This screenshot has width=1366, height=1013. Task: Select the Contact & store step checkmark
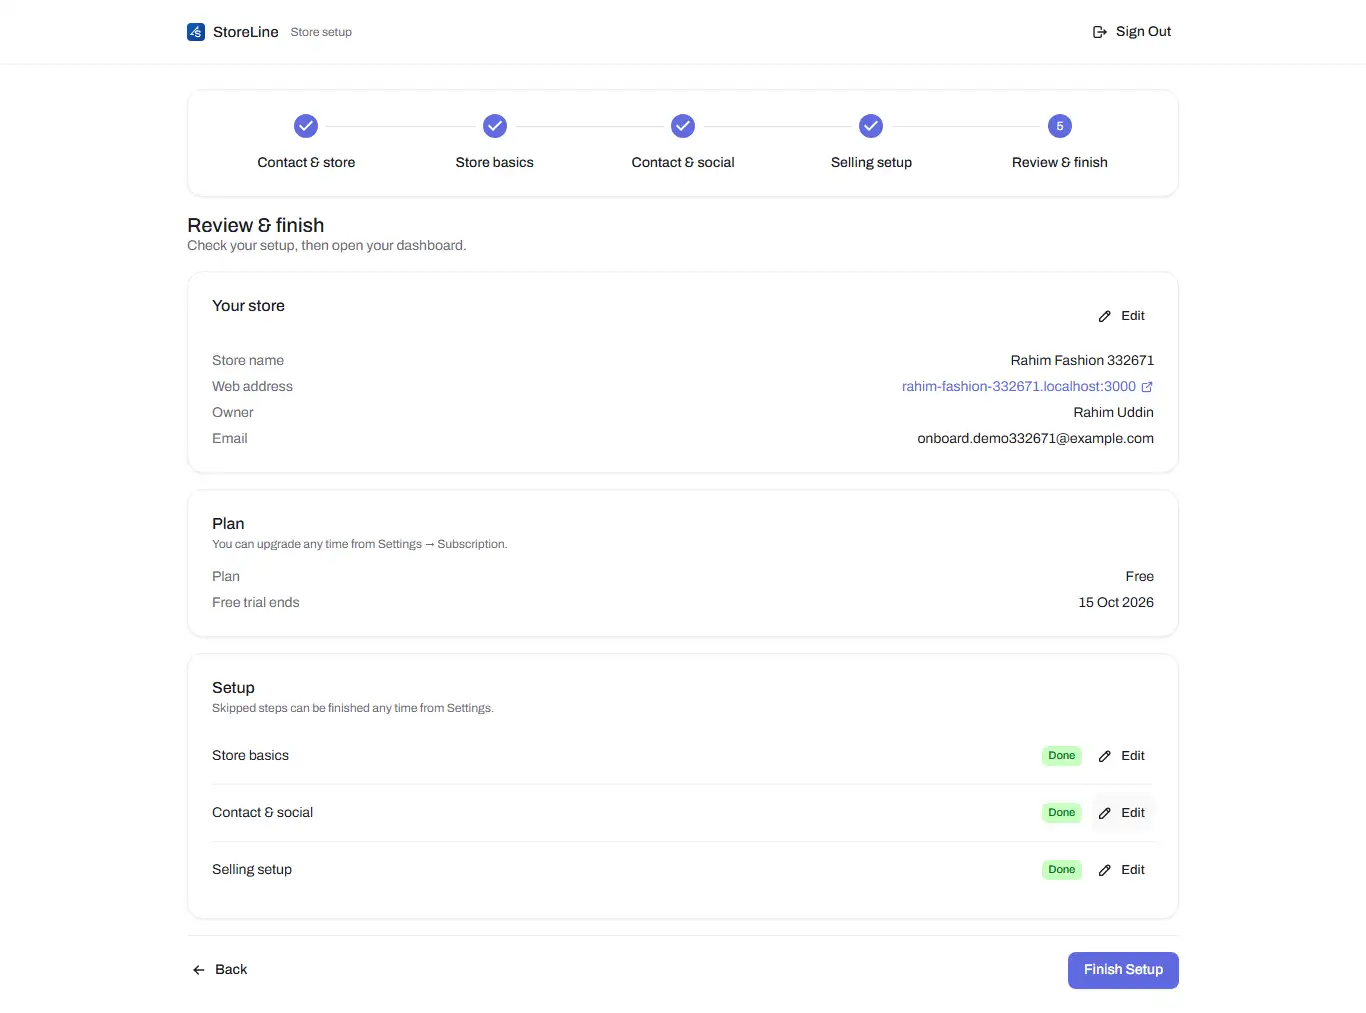pos(306,126)
